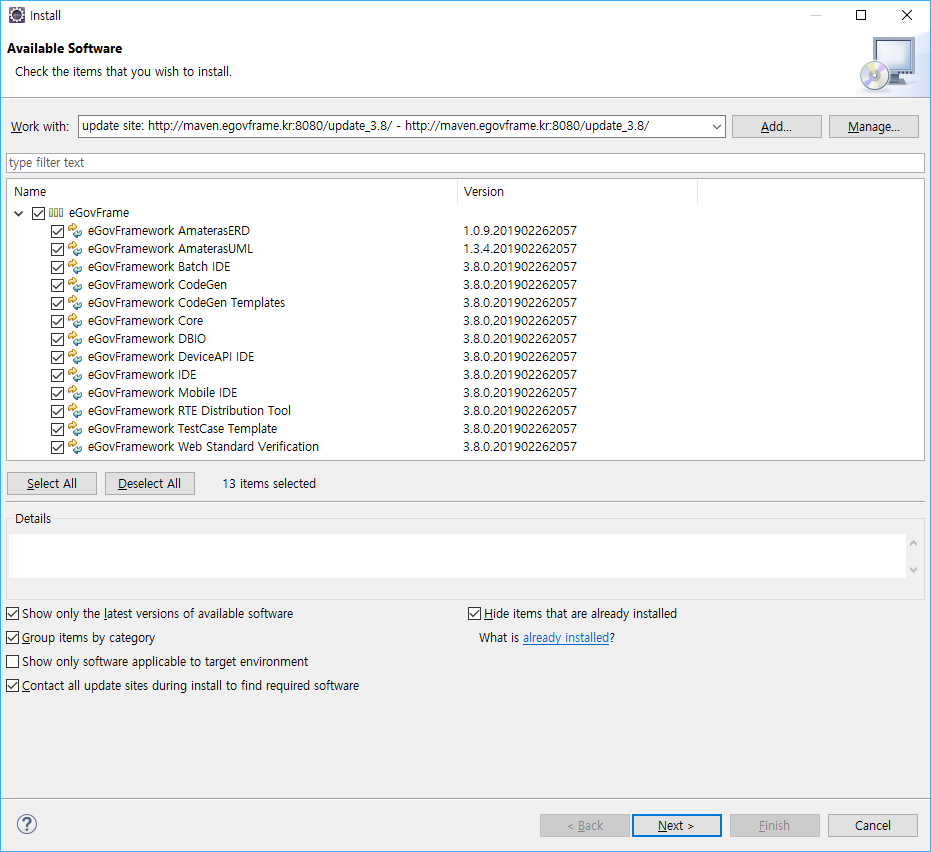Click the Deselect All button
The height and width of the screenshot is (852, 931).
pos(149,484)
